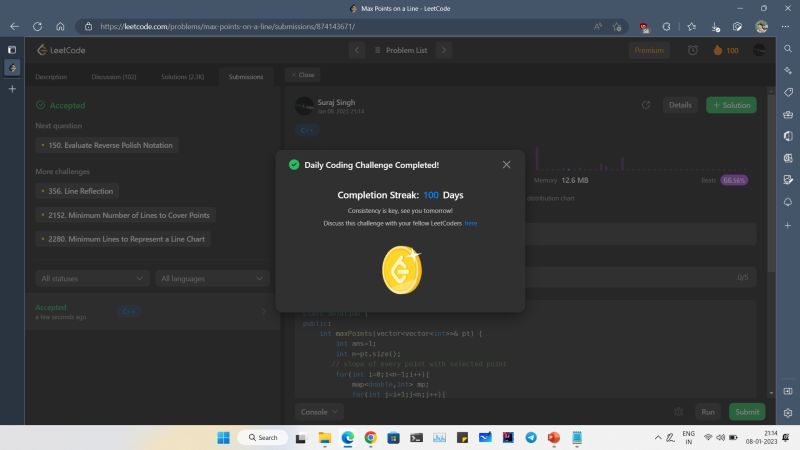Open the timer alarm clock icon
This screenshot has width=800, height=450.
point(693,50)
